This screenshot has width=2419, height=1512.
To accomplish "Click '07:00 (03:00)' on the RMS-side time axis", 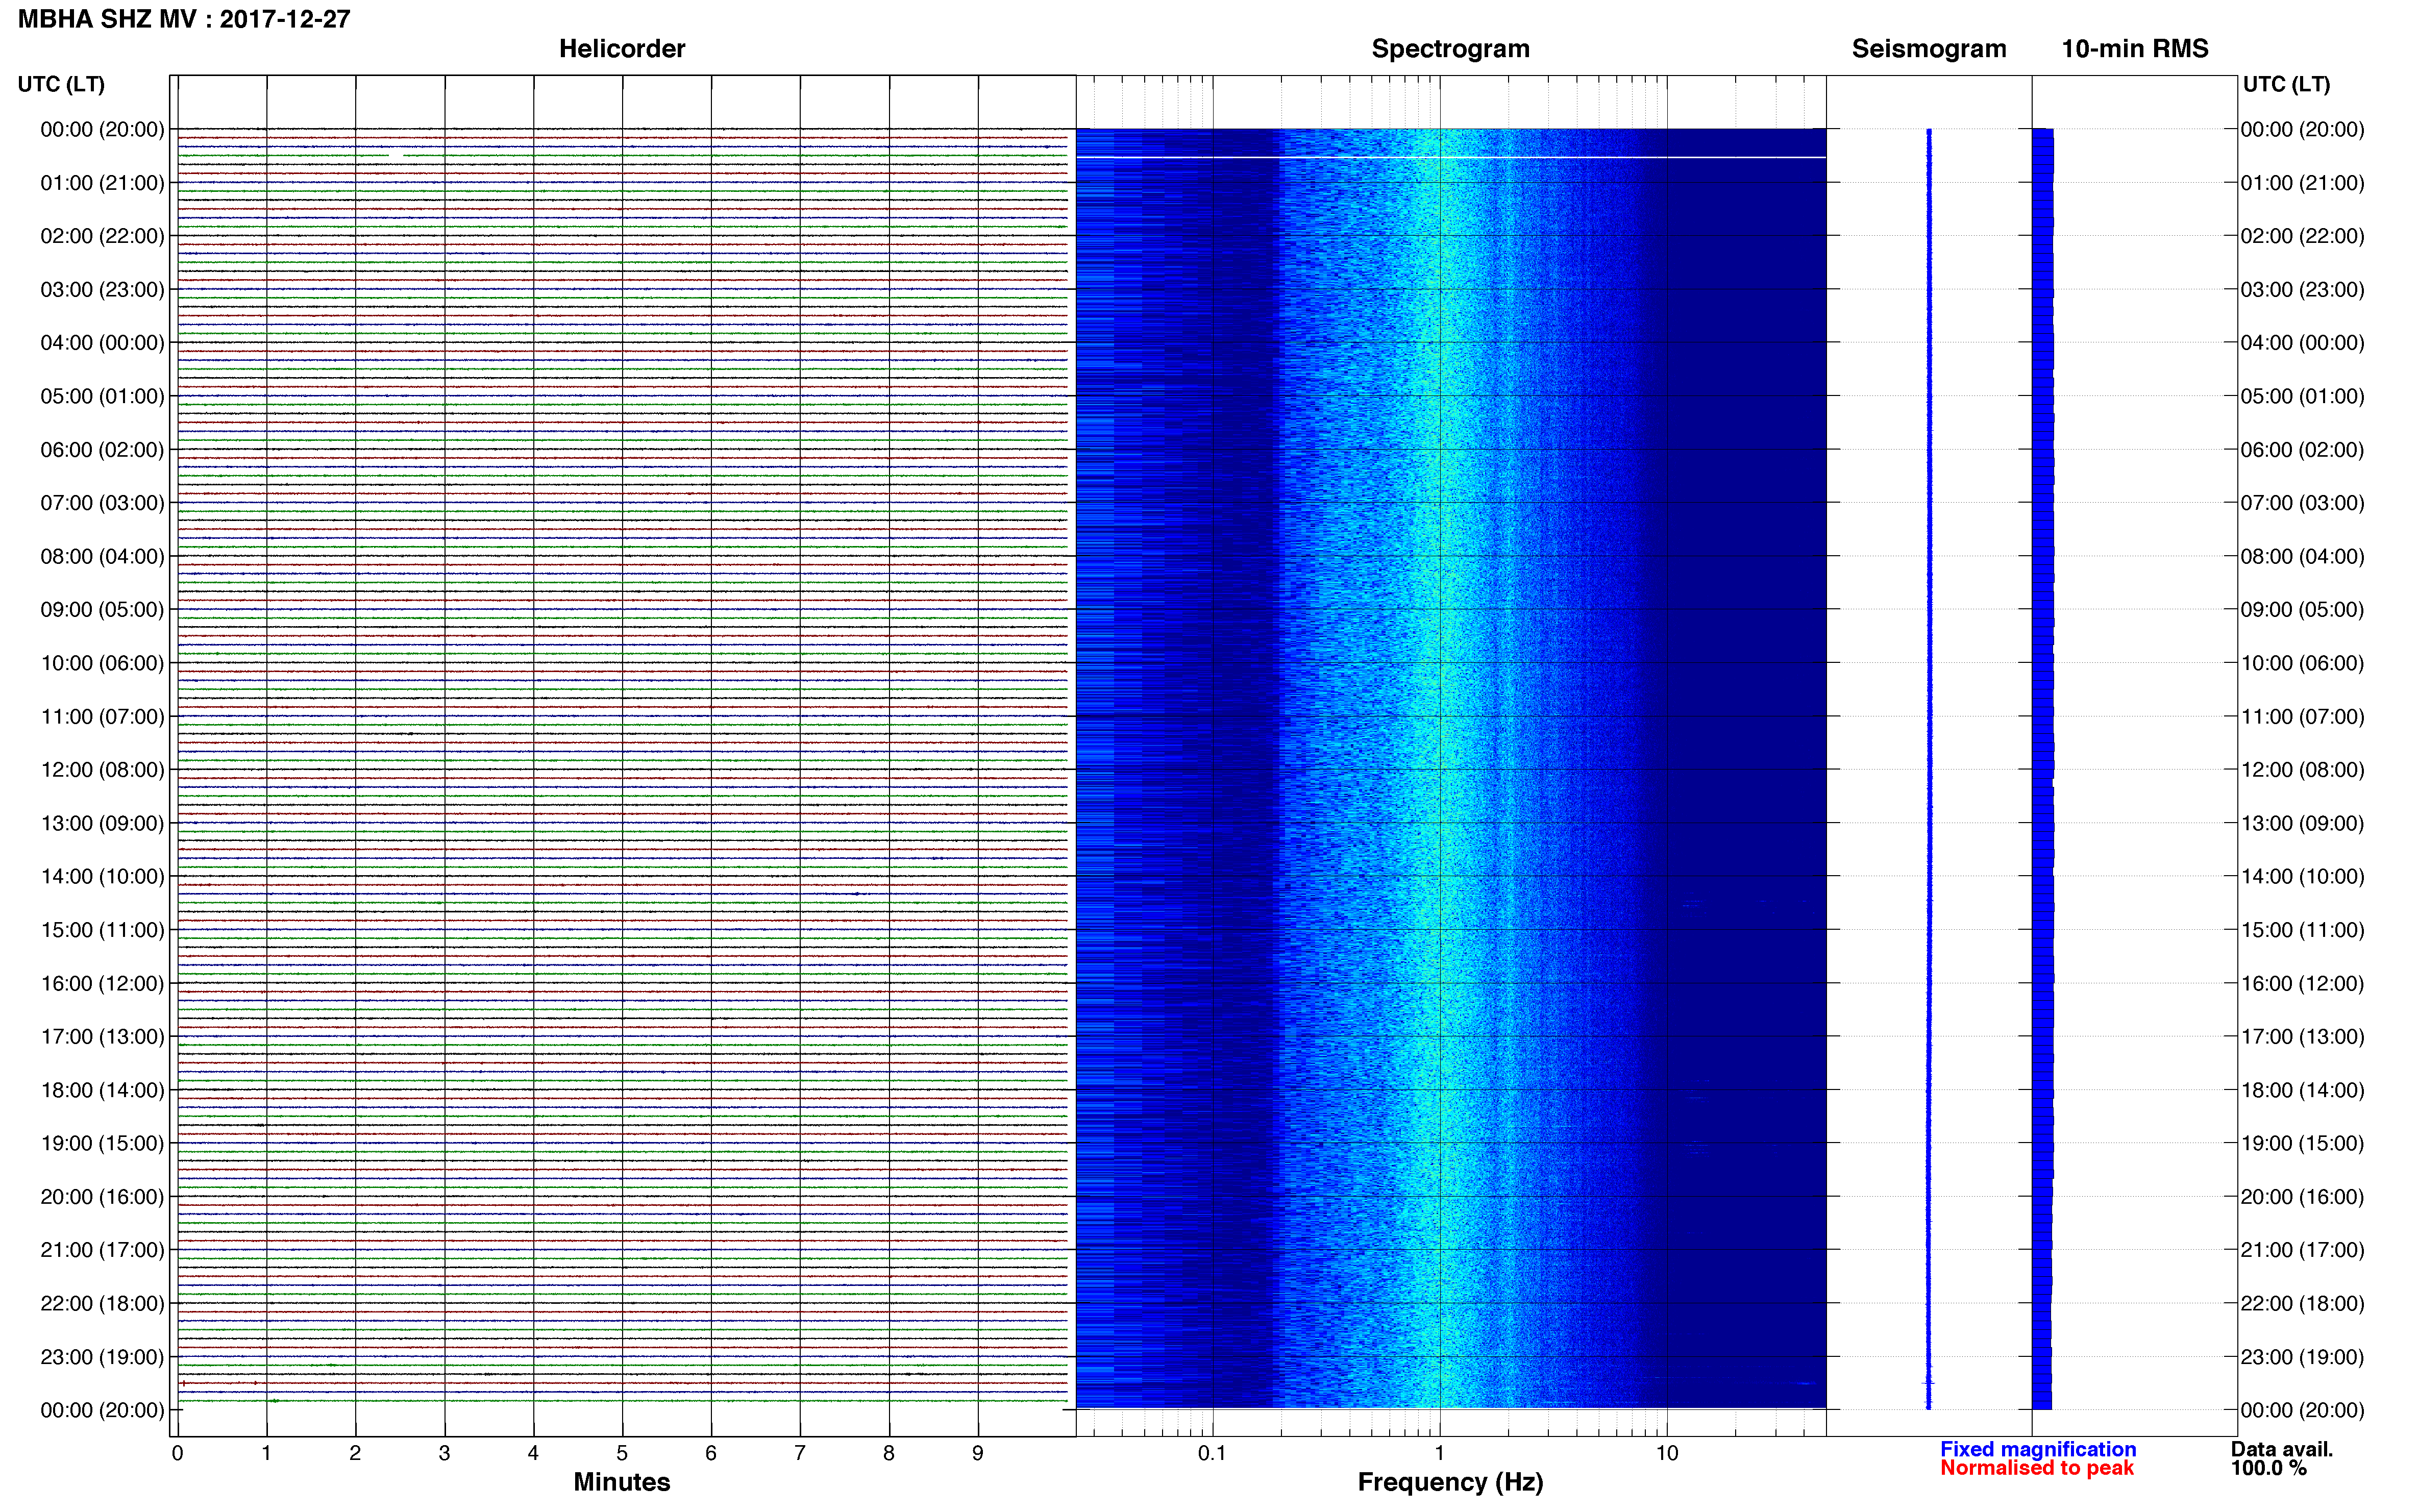I will [x=2302, y=503].
